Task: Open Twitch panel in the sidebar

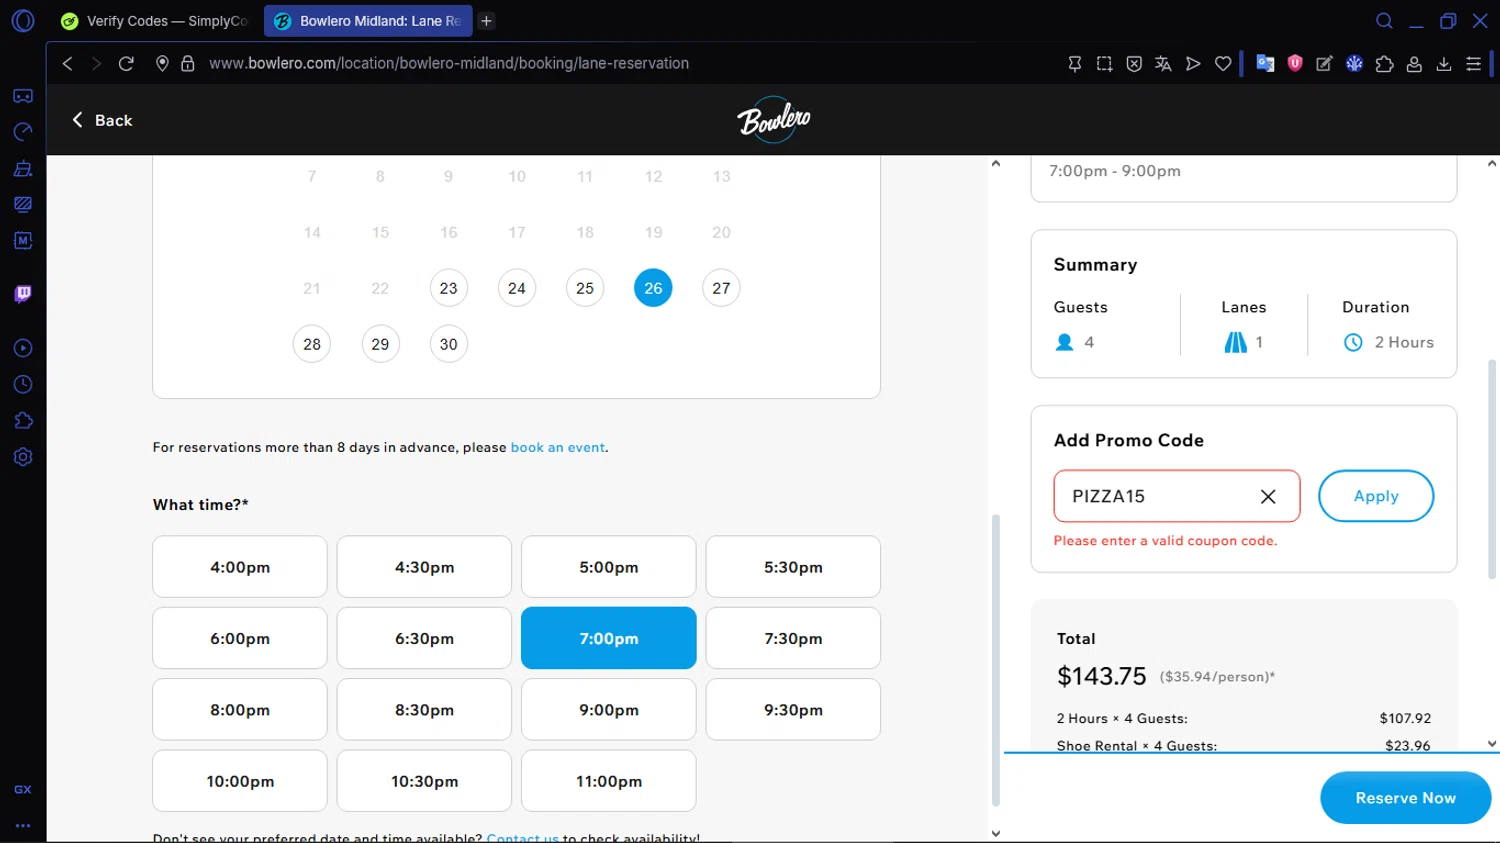Action: [x=23, y=294]
